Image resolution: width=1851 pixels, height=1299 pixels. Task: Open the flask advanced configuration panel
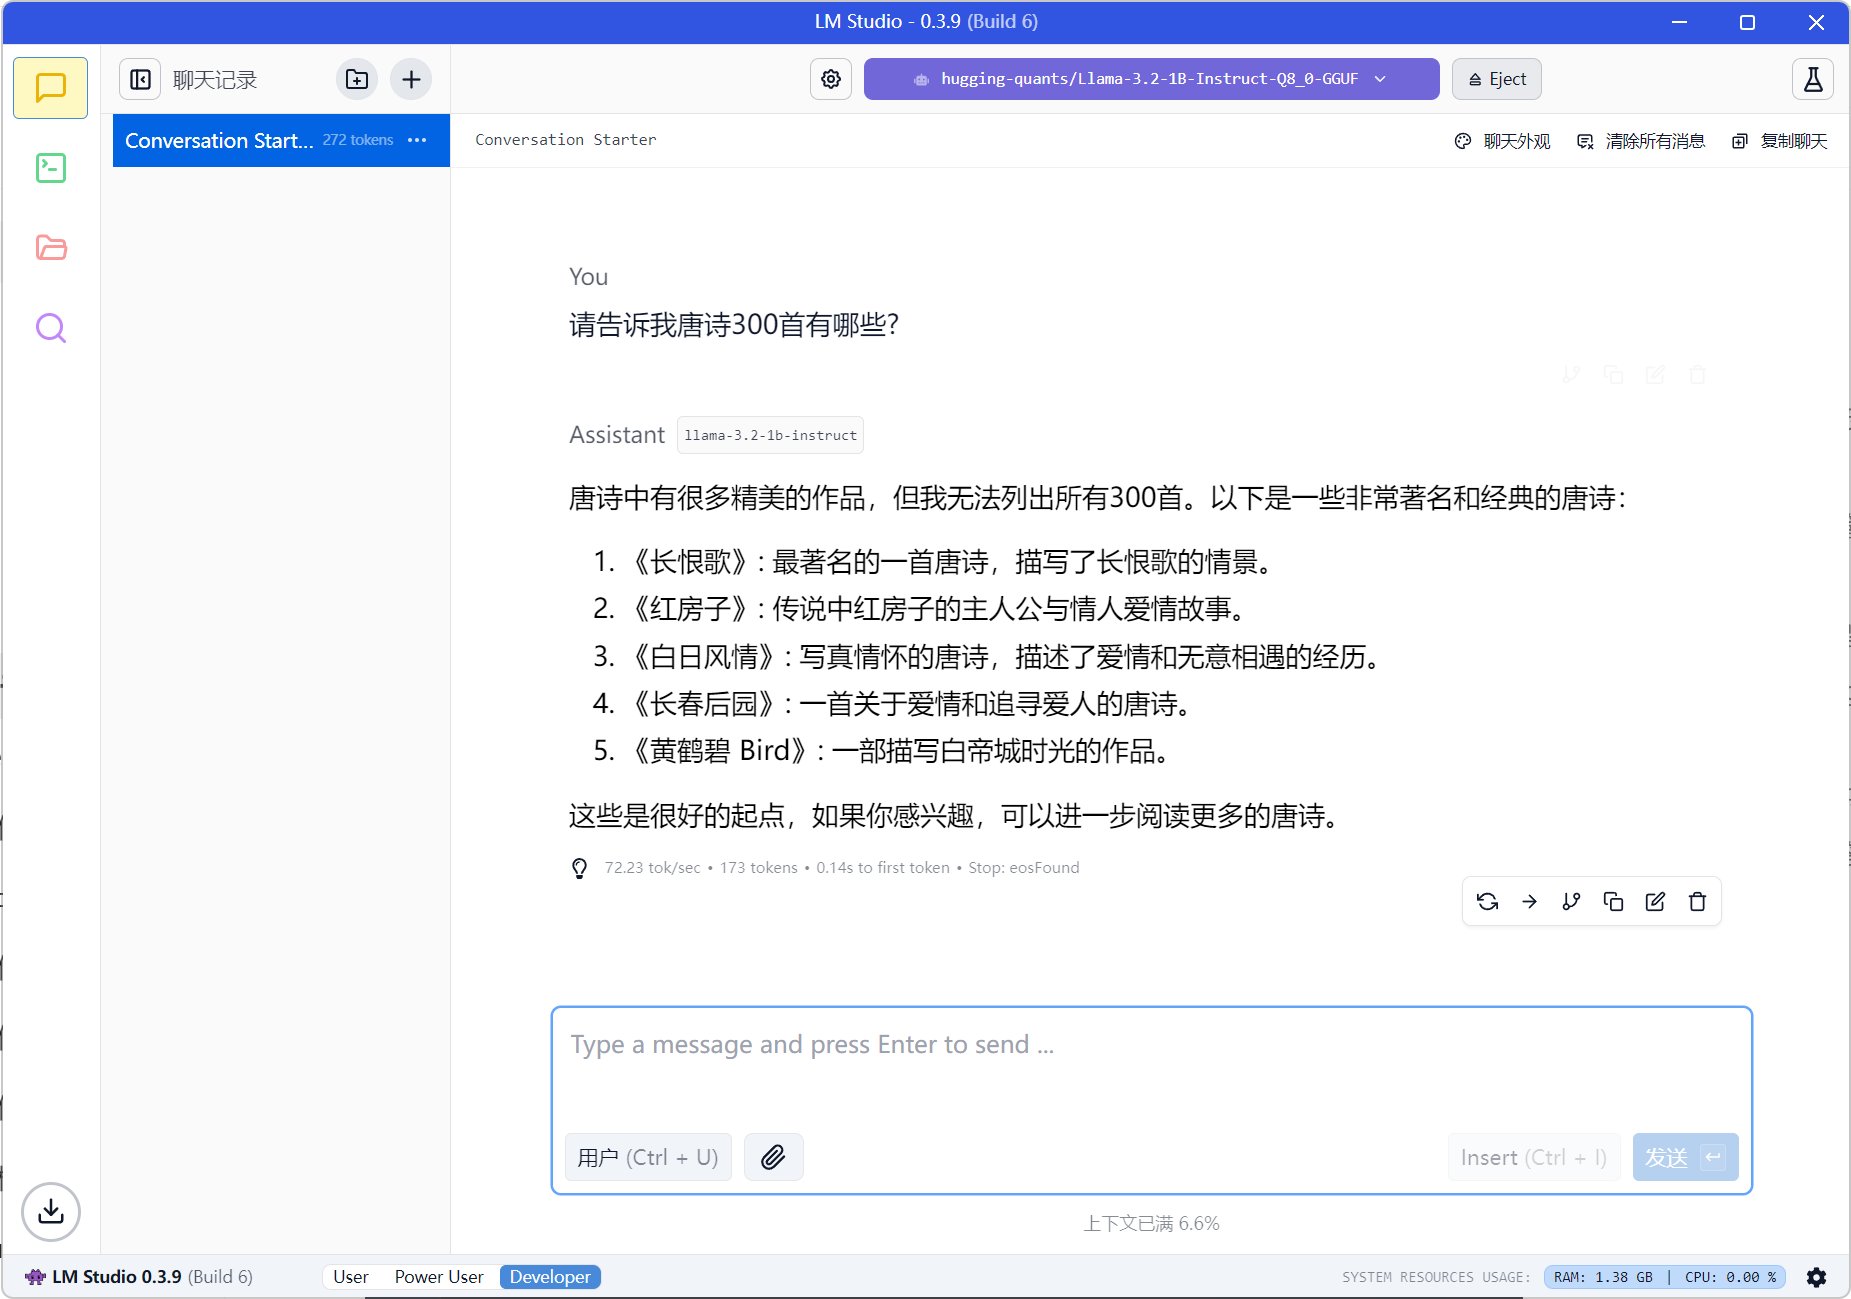point(1813,79)
